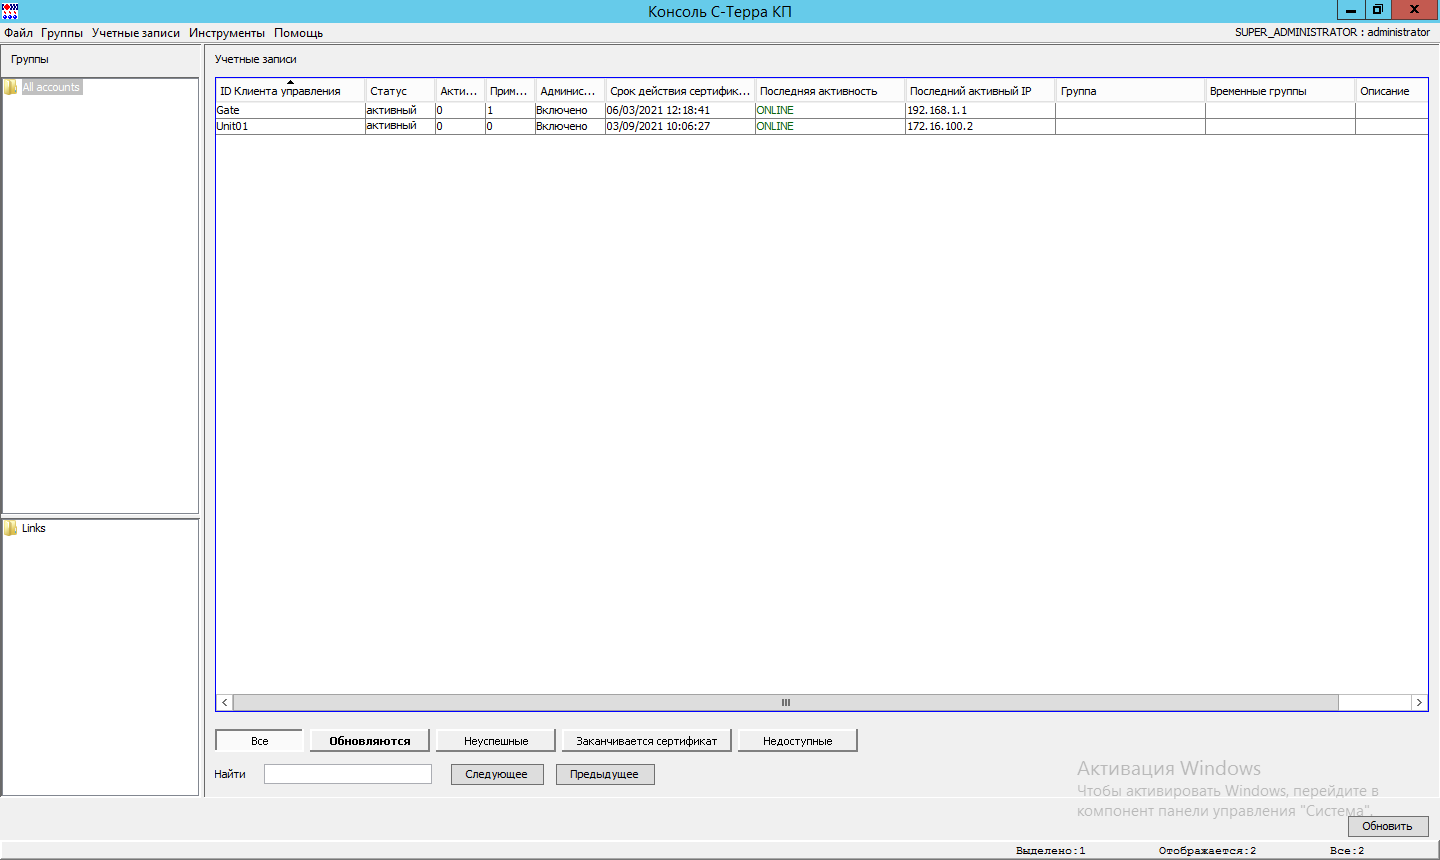Click the Следующее search button

pyautogui.click(x=496, y=774)
